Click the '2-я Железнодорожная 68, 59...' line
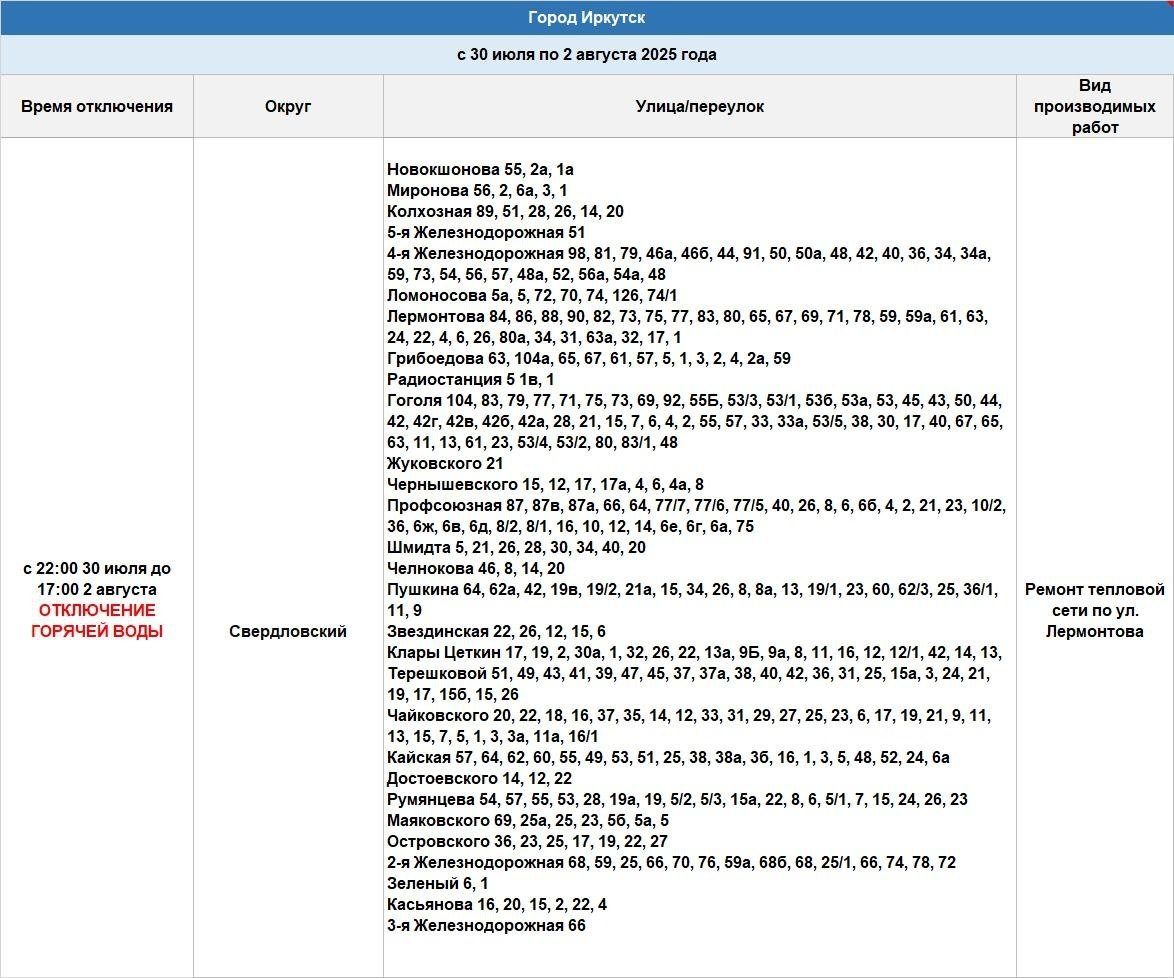This screenshot has width=1174, height=978. pos(672,861)
